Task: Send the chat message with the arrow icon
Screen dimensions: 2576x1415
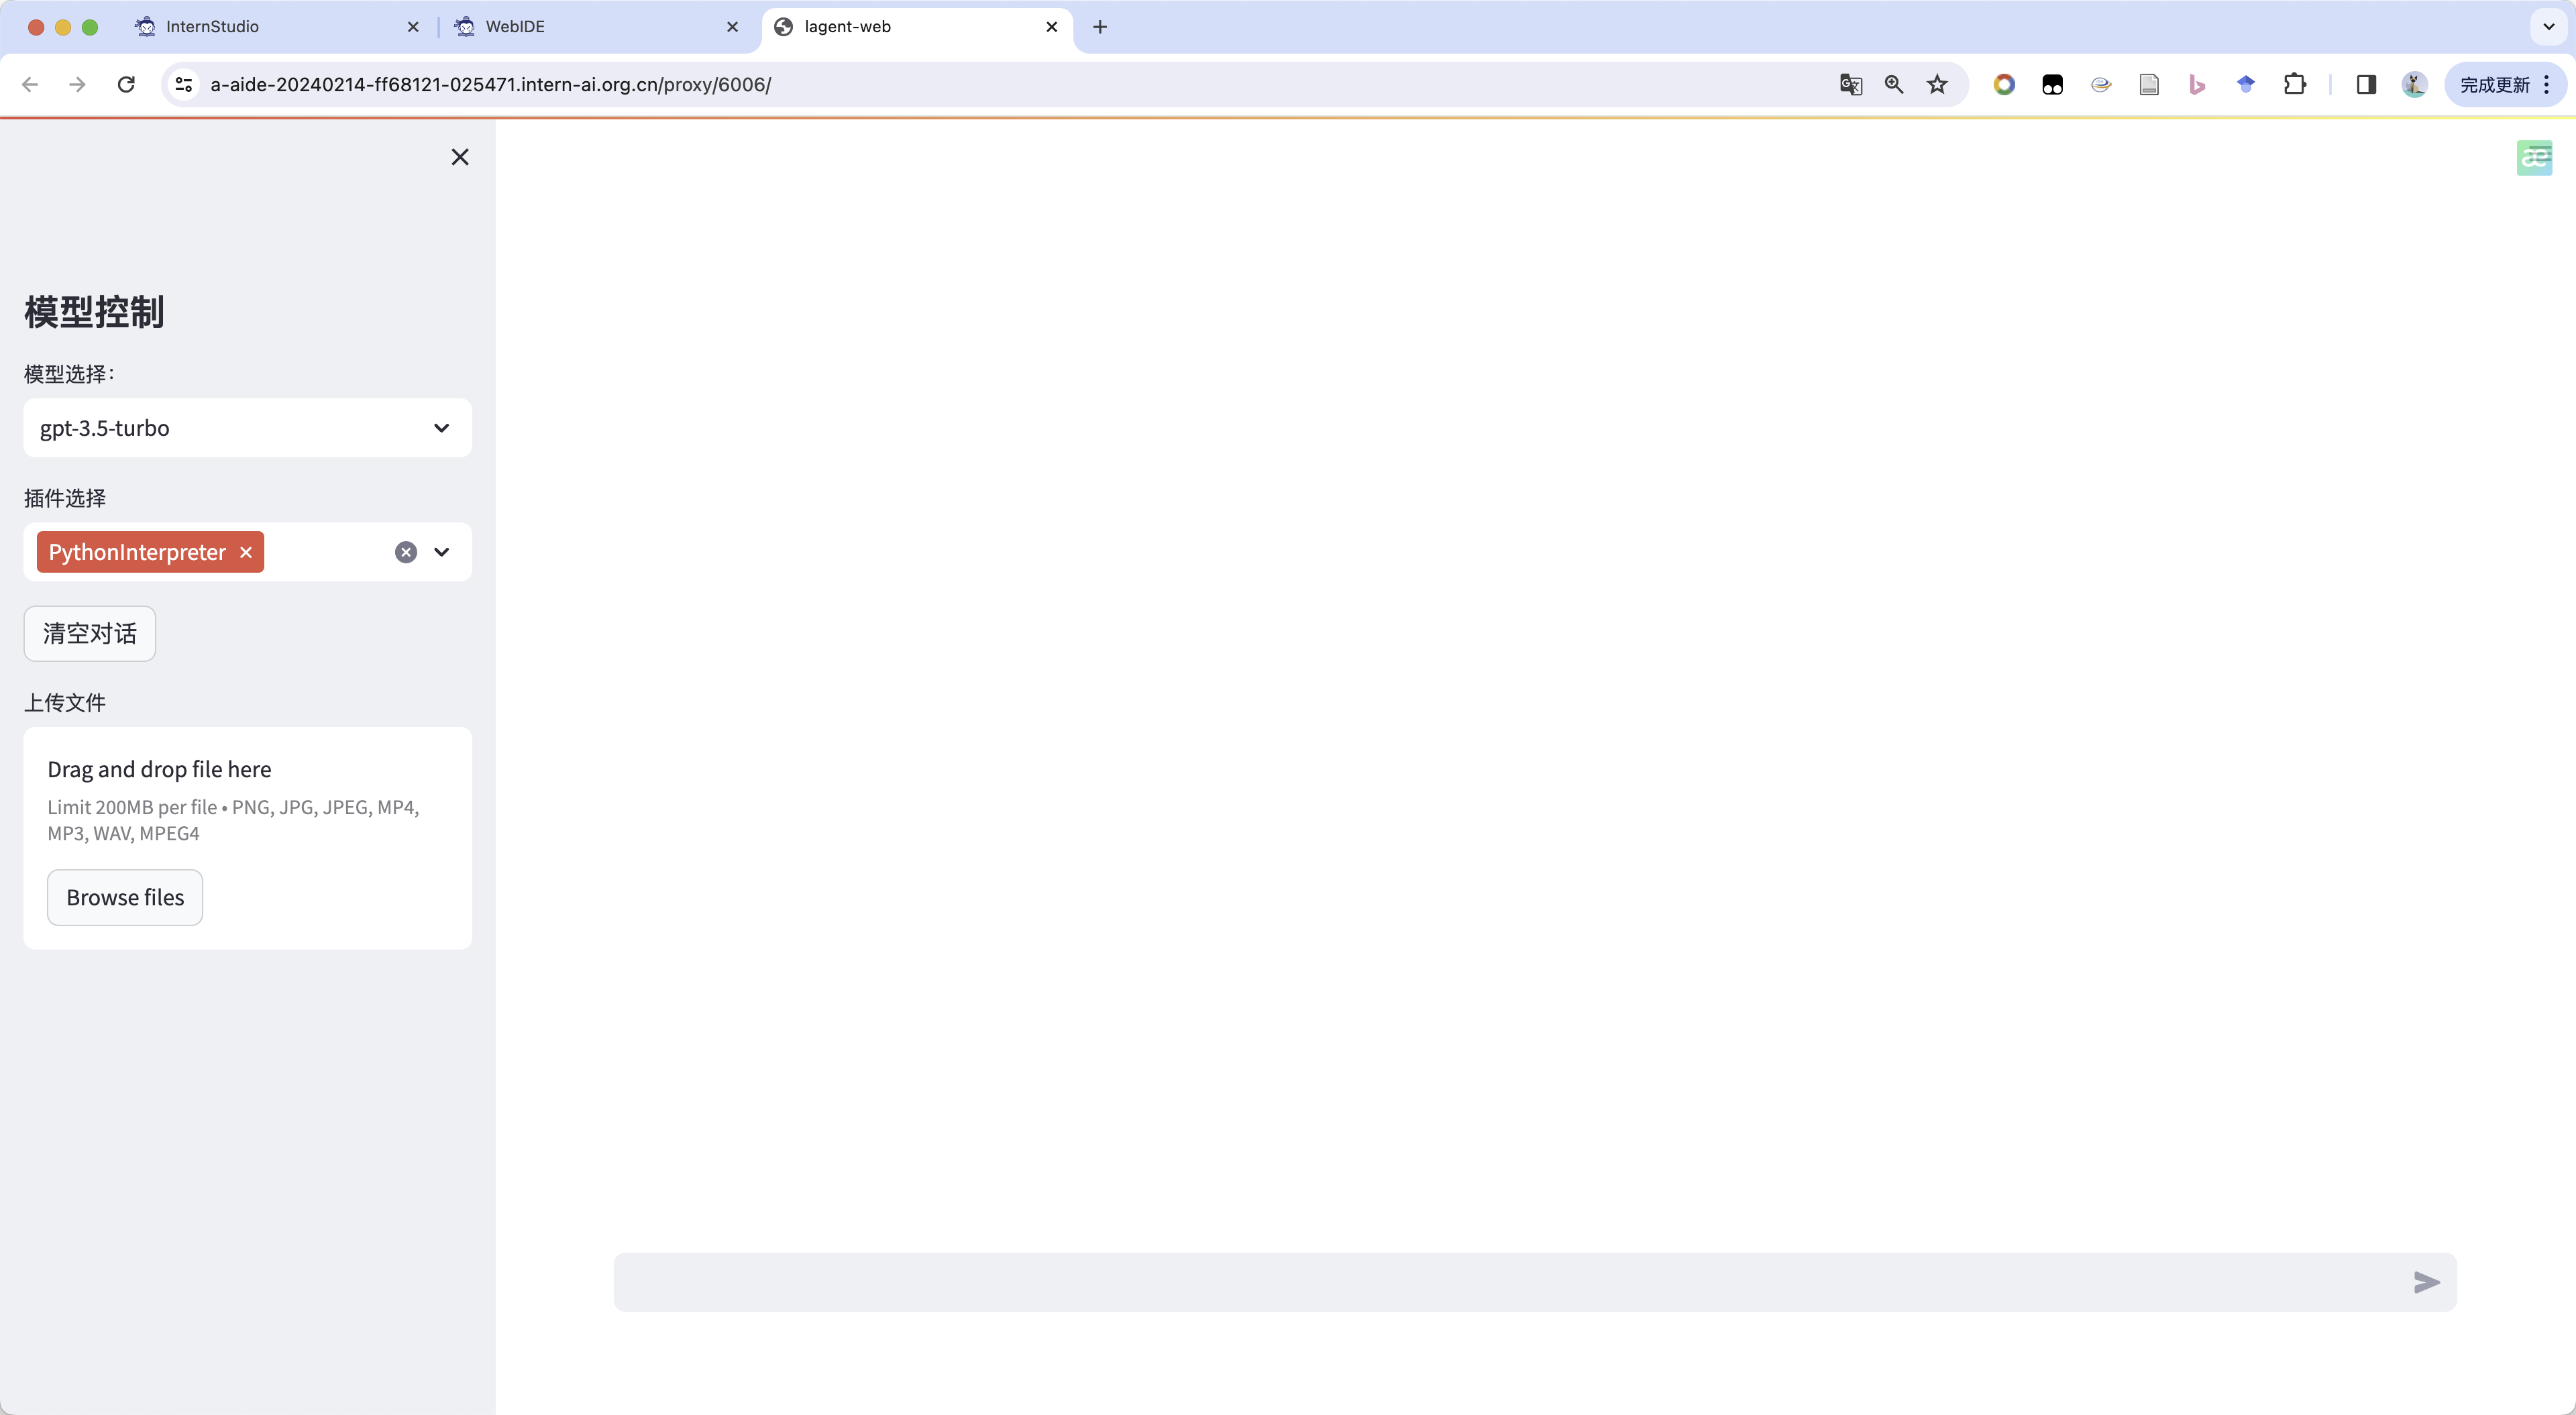Action: pos(2426,1282)
